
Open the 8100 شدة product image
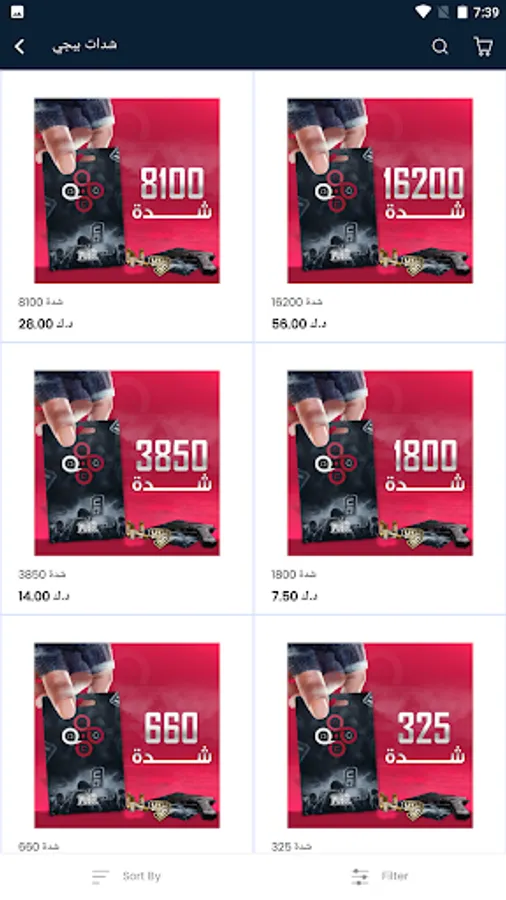point(127,191)
